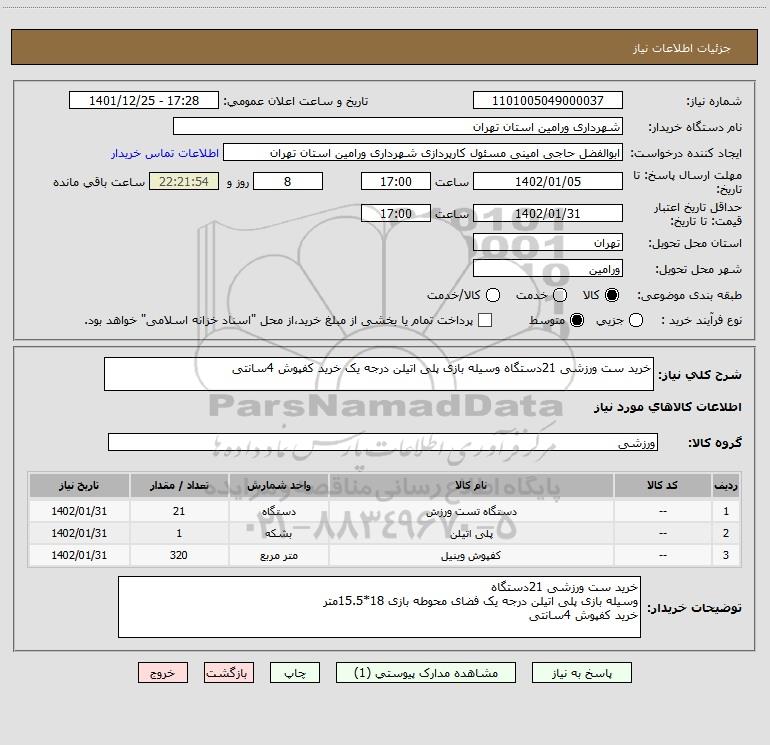Open مشاهده مدارک پیوستی (1) button
This screenshot has width=770, height=745.
coord(426,672)
